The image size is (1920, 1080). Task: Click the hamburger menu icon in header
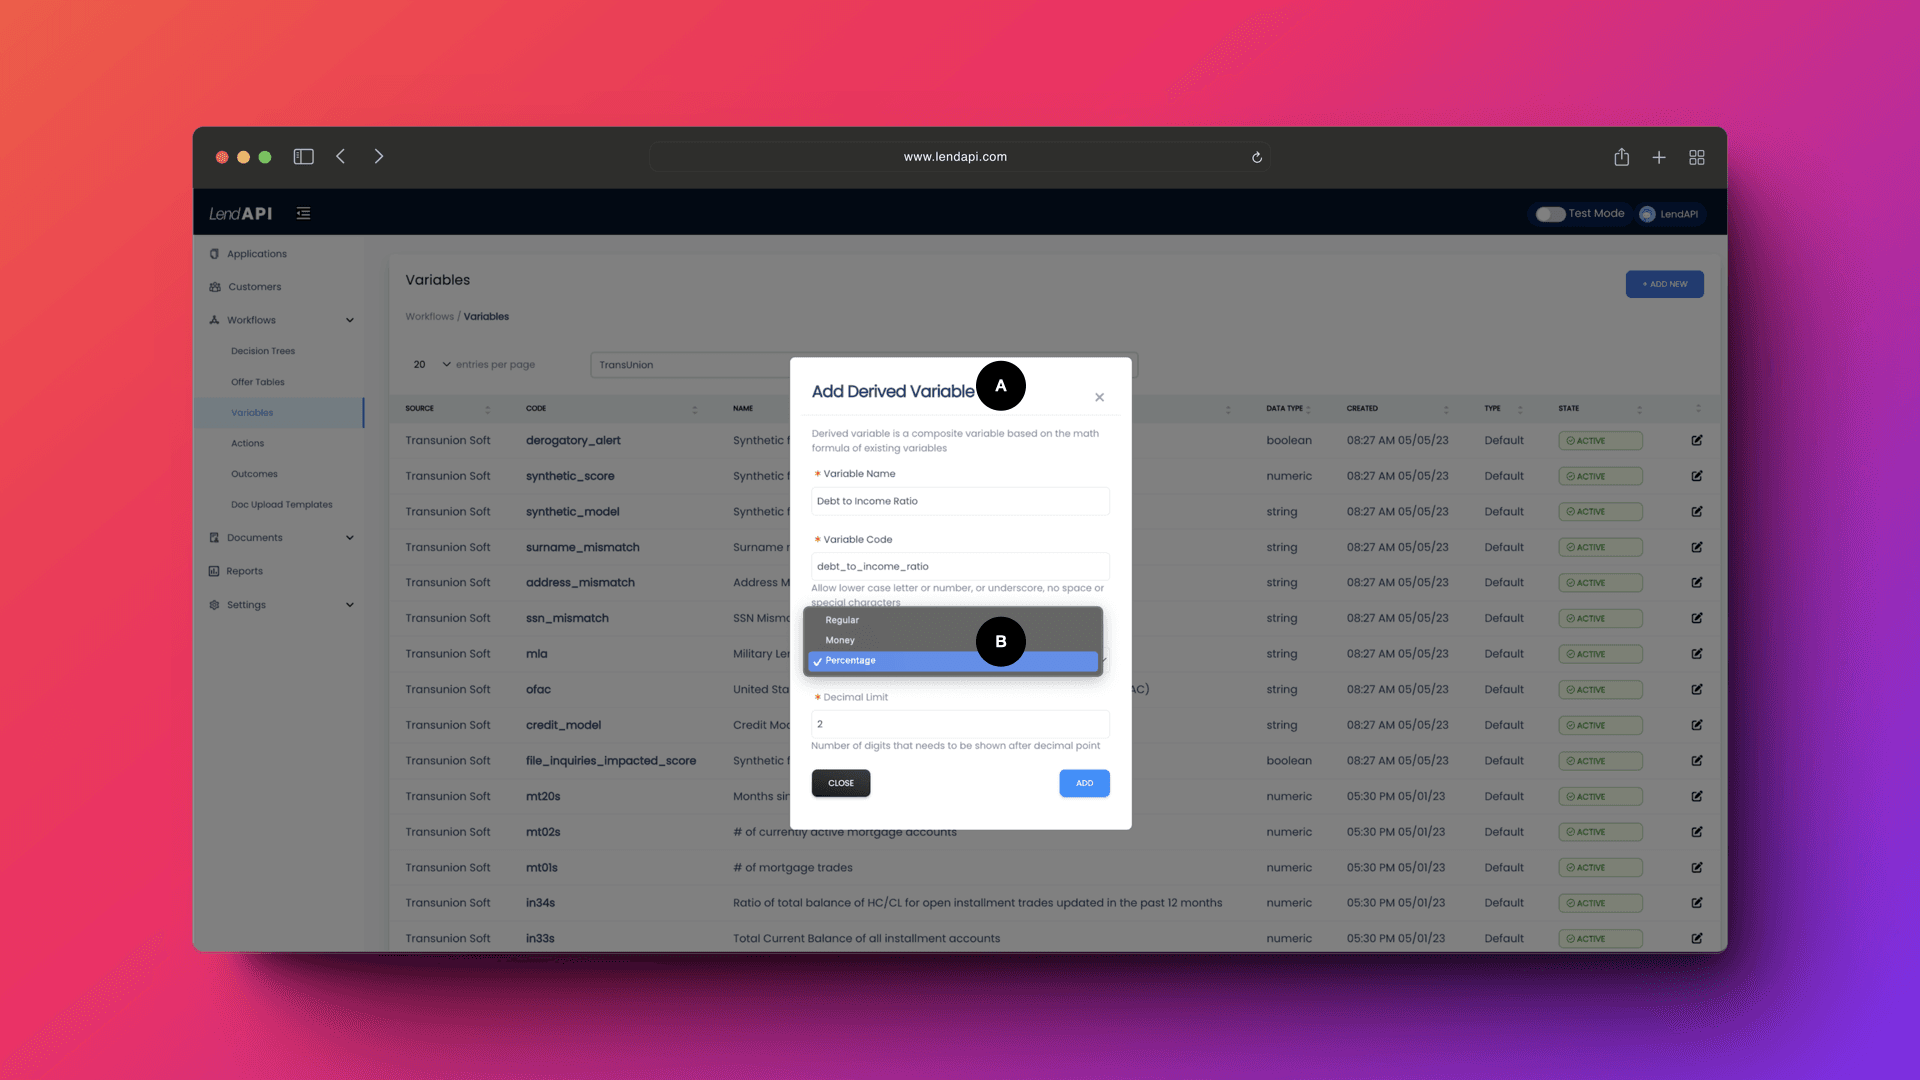pyautogui.click(x=303, y=212)
